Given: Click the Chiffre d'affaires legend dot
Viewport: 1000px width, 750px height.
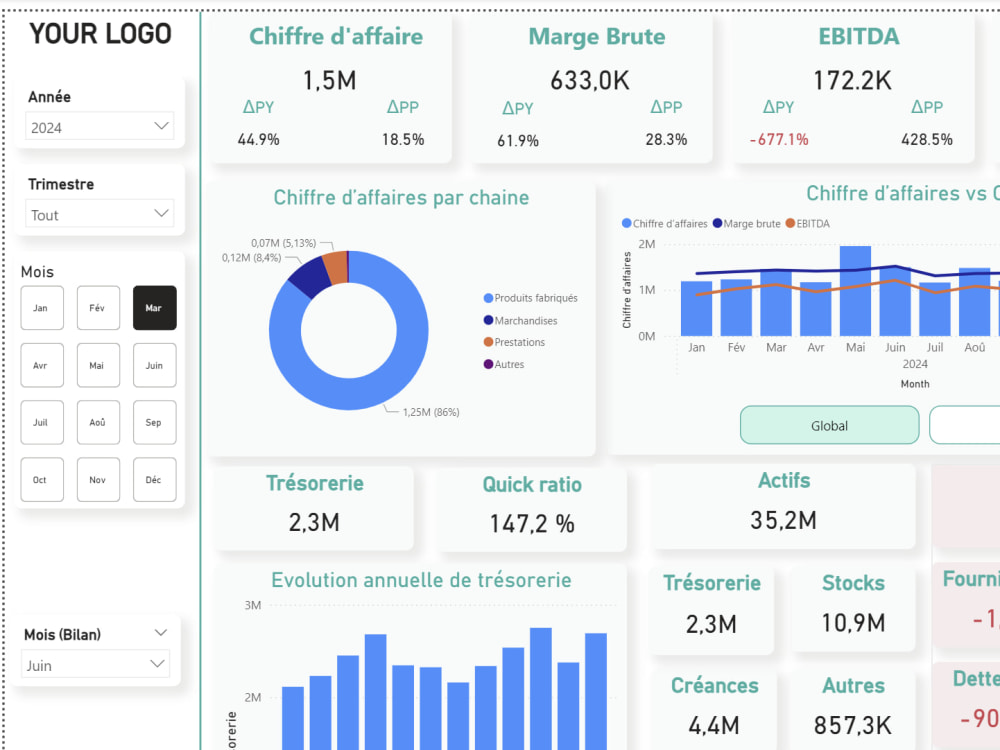Looking at the screenshot, I should click(625, 224).
